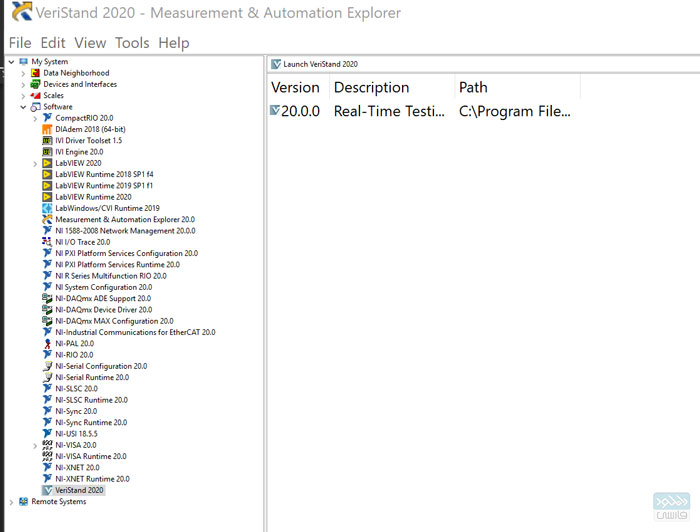Click the NI-VISA 20.0 icon
The height and width of the screenshot is (532, 700).
tap(47, 445)
